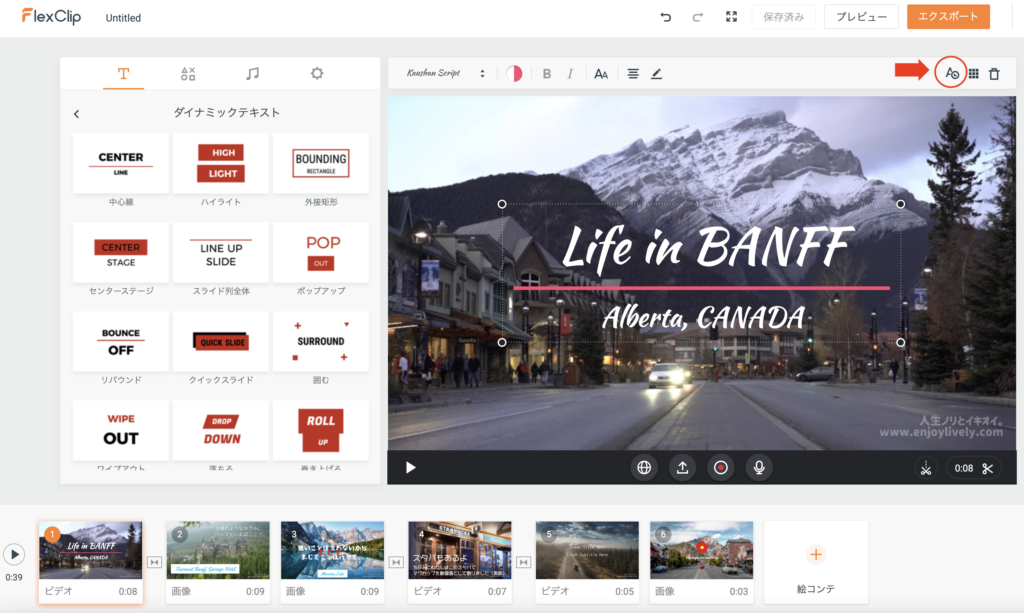The height and width of the screenshot is (613, 1024).
Task: Click the Untitled project name
Action: (x=123, y=18)
